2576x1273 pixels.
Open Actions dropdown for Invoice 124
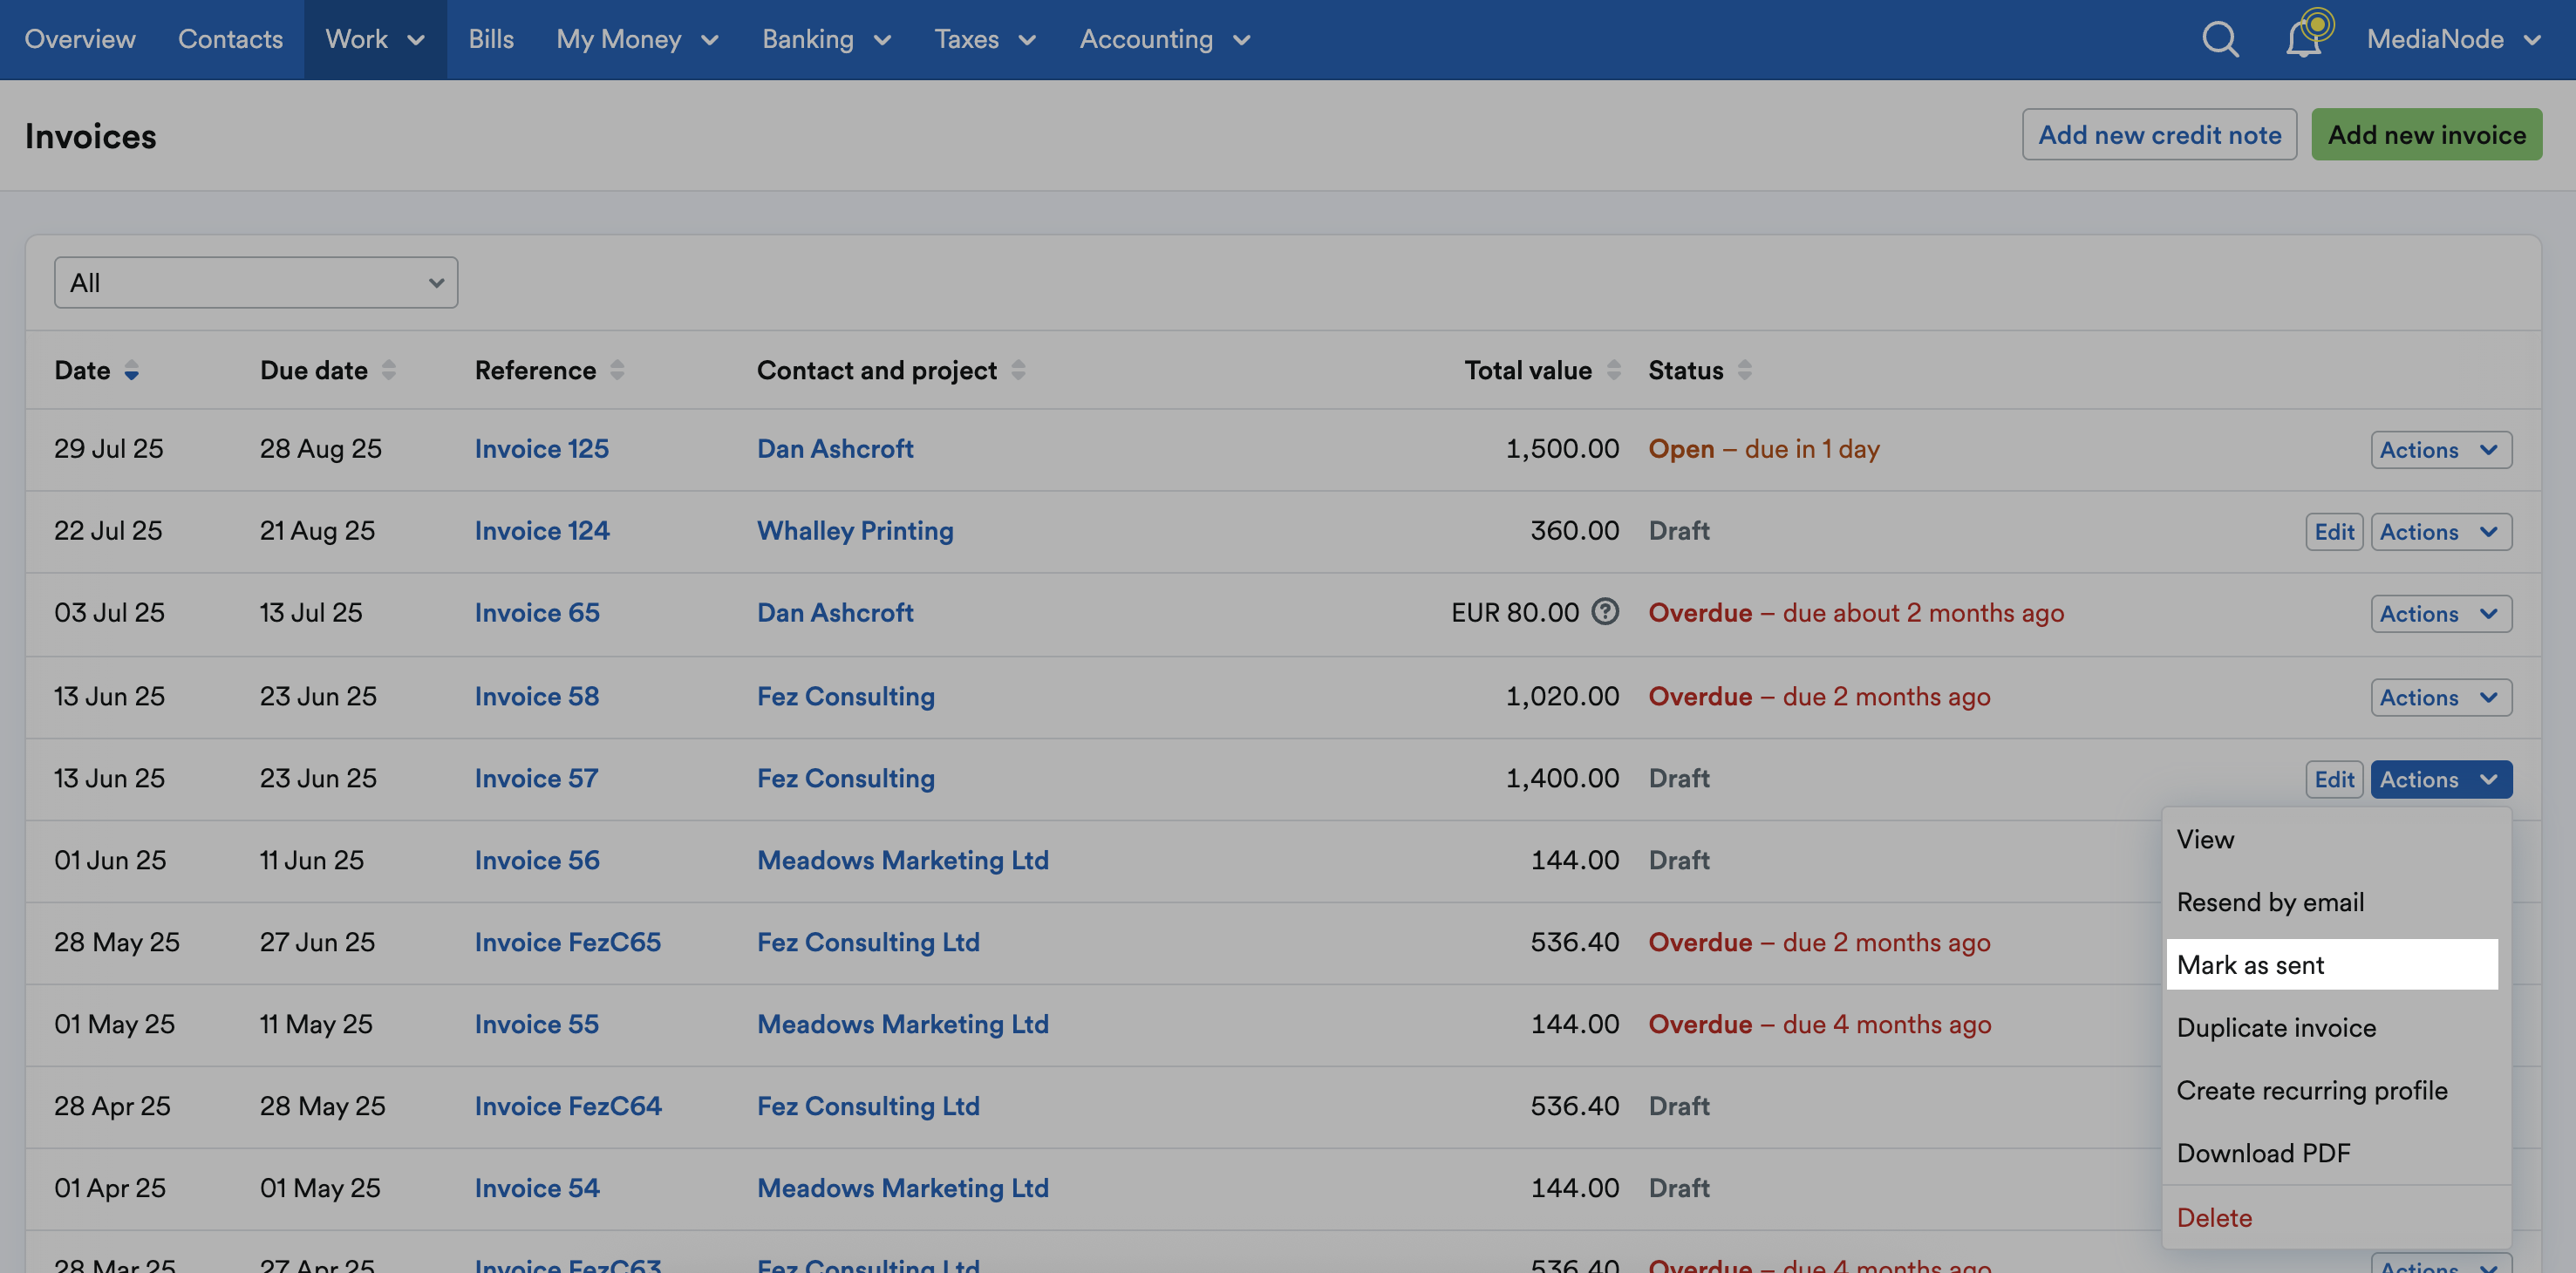tap(2440, 532)
